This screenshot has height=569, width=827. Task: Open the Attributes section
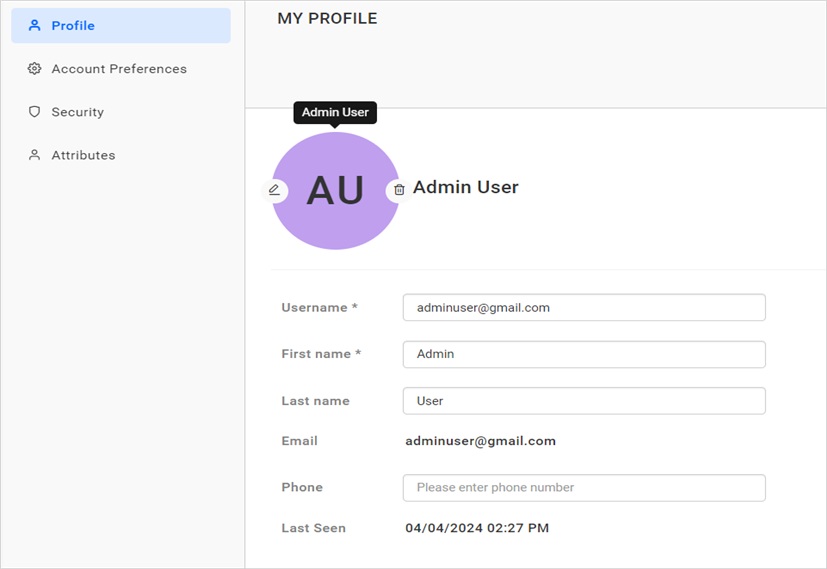[x=121, y=155]
